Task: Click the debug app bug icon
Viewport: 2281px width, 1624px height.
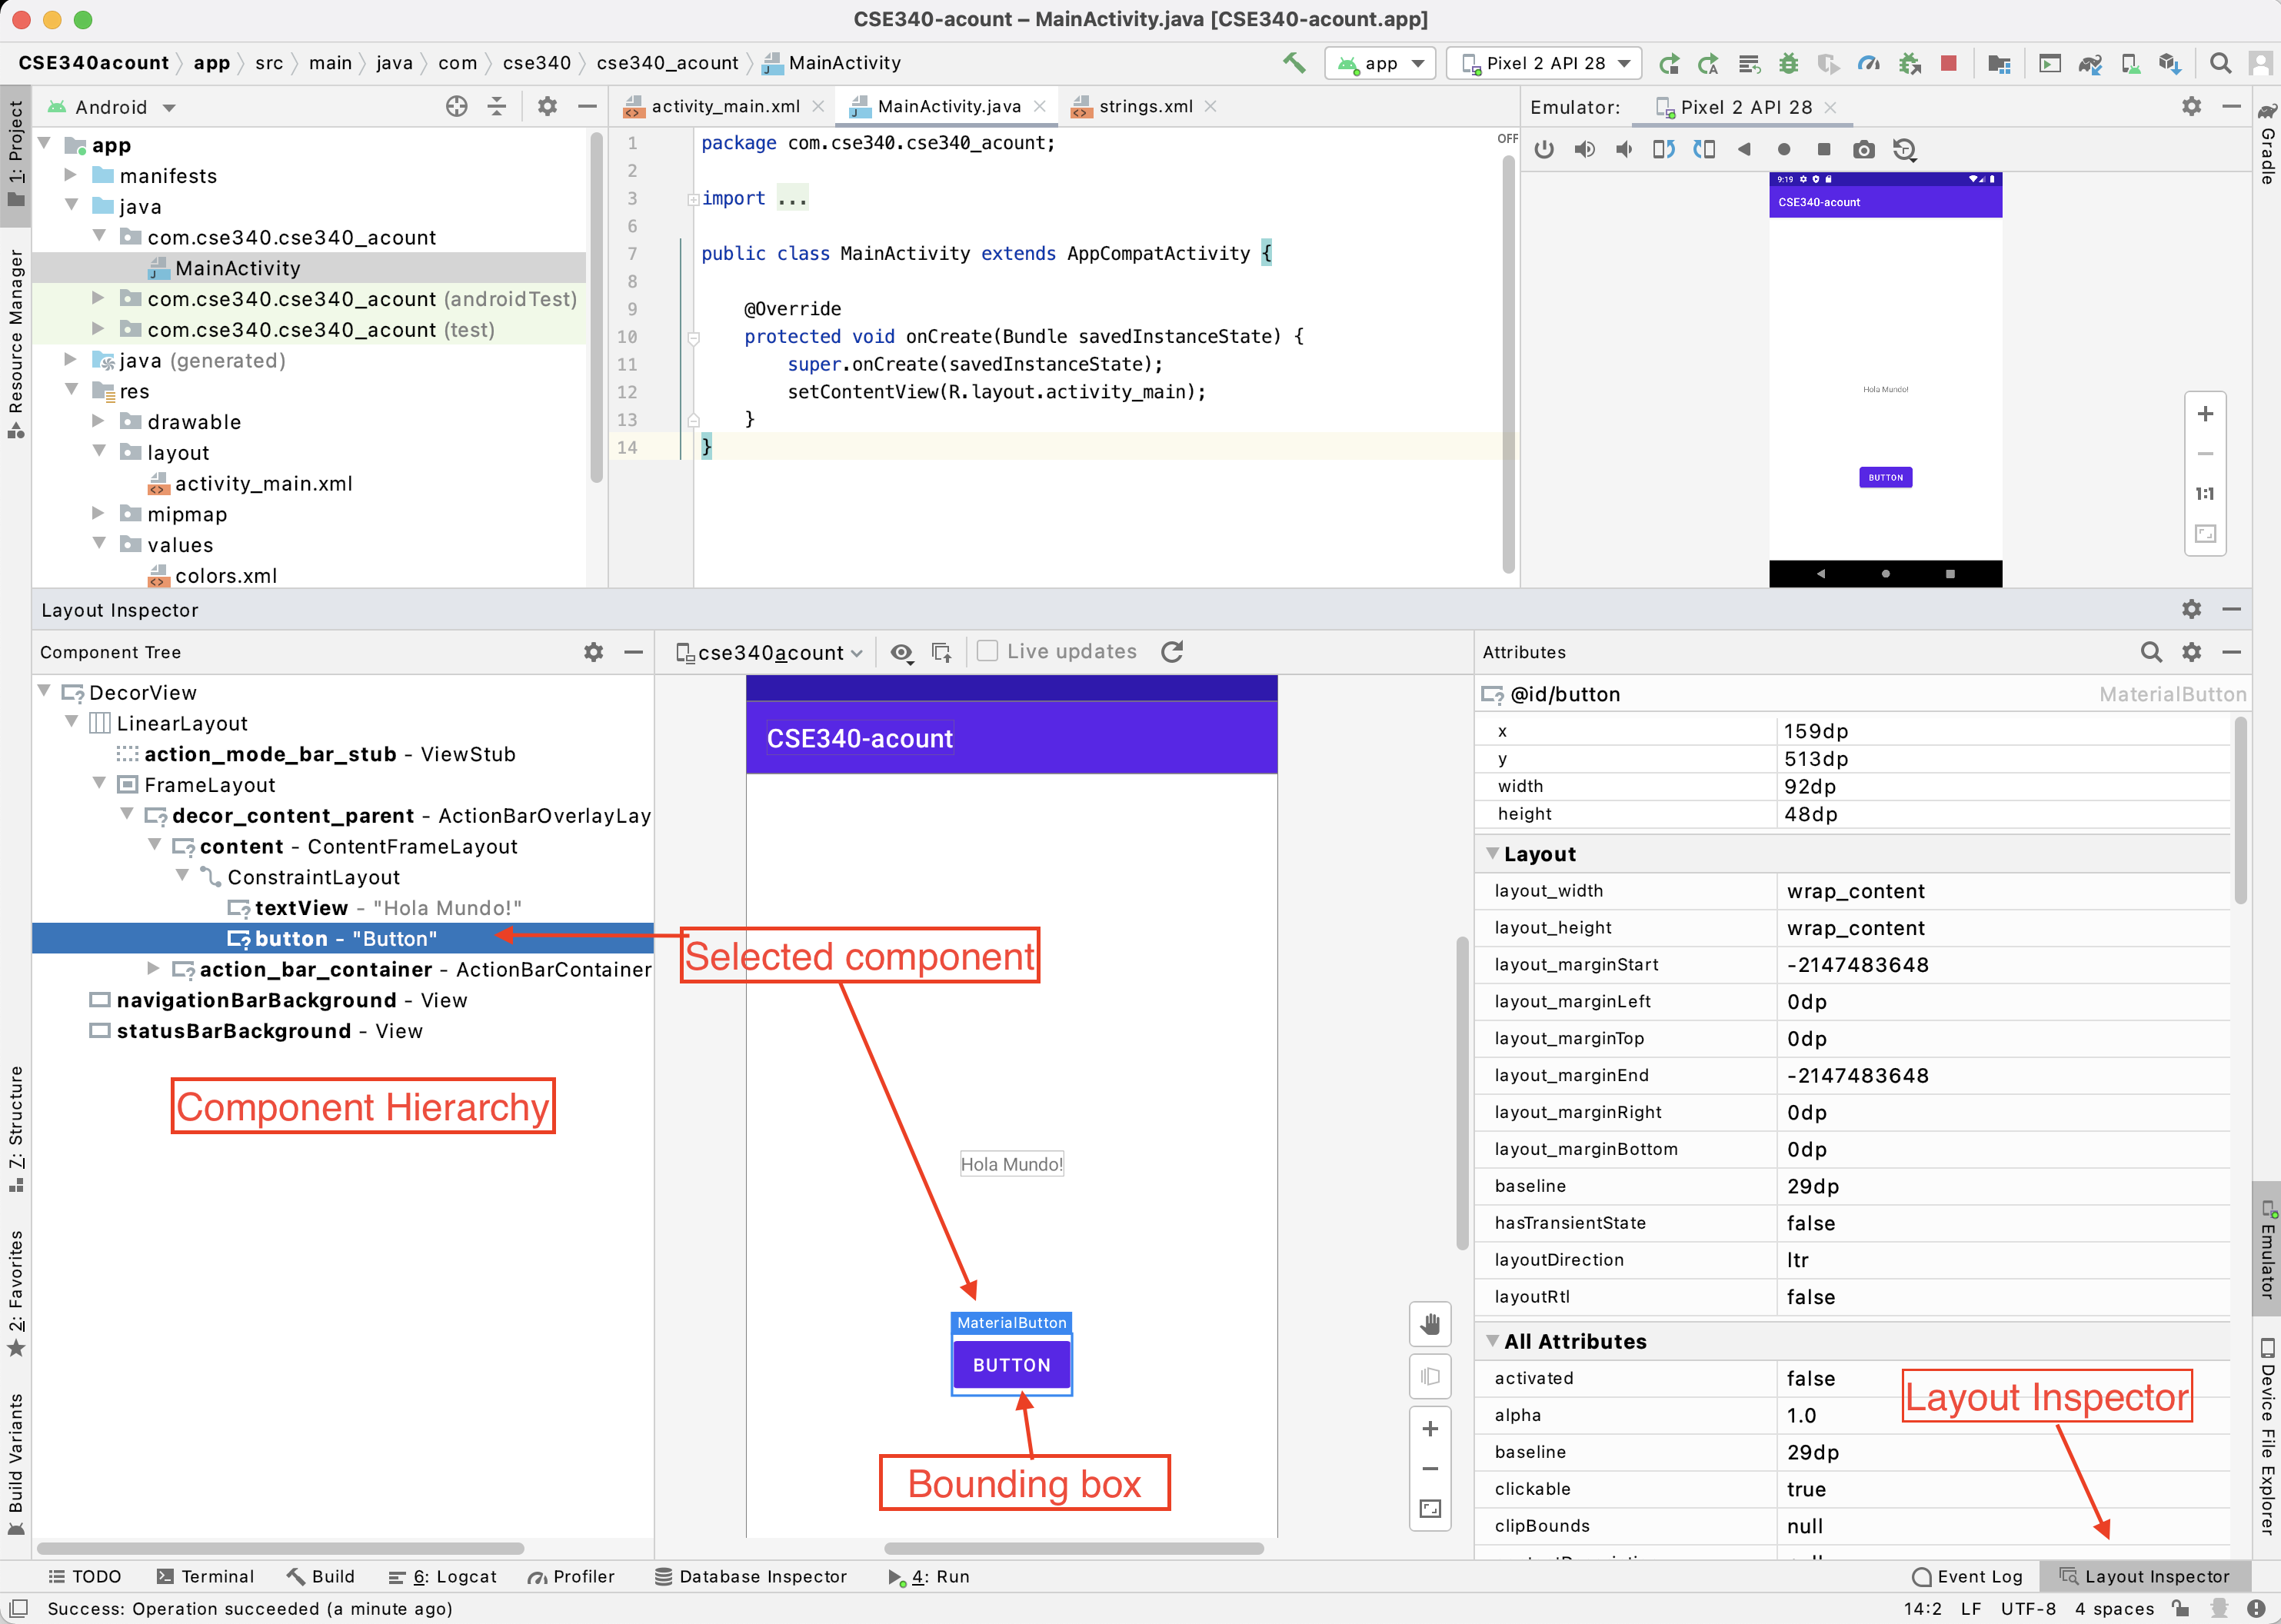Action: [x=1789, y=63]
